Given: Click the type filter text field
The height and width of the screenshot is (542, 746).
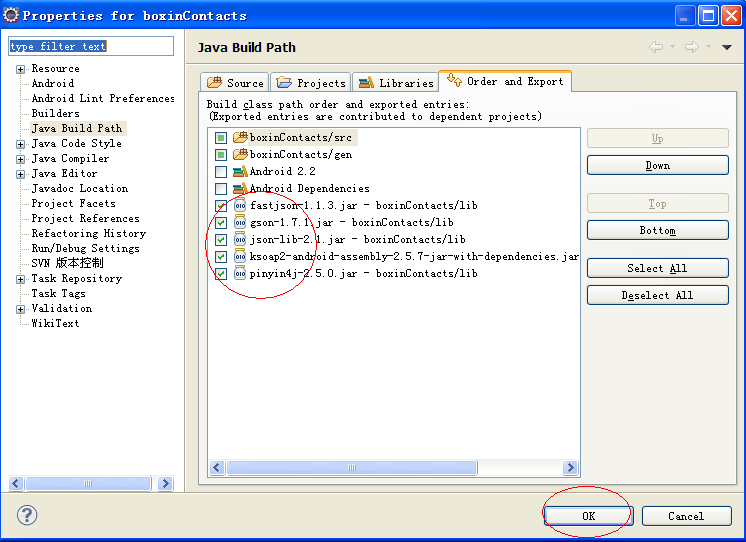Looking at the screenshot, I should point(91,46).
